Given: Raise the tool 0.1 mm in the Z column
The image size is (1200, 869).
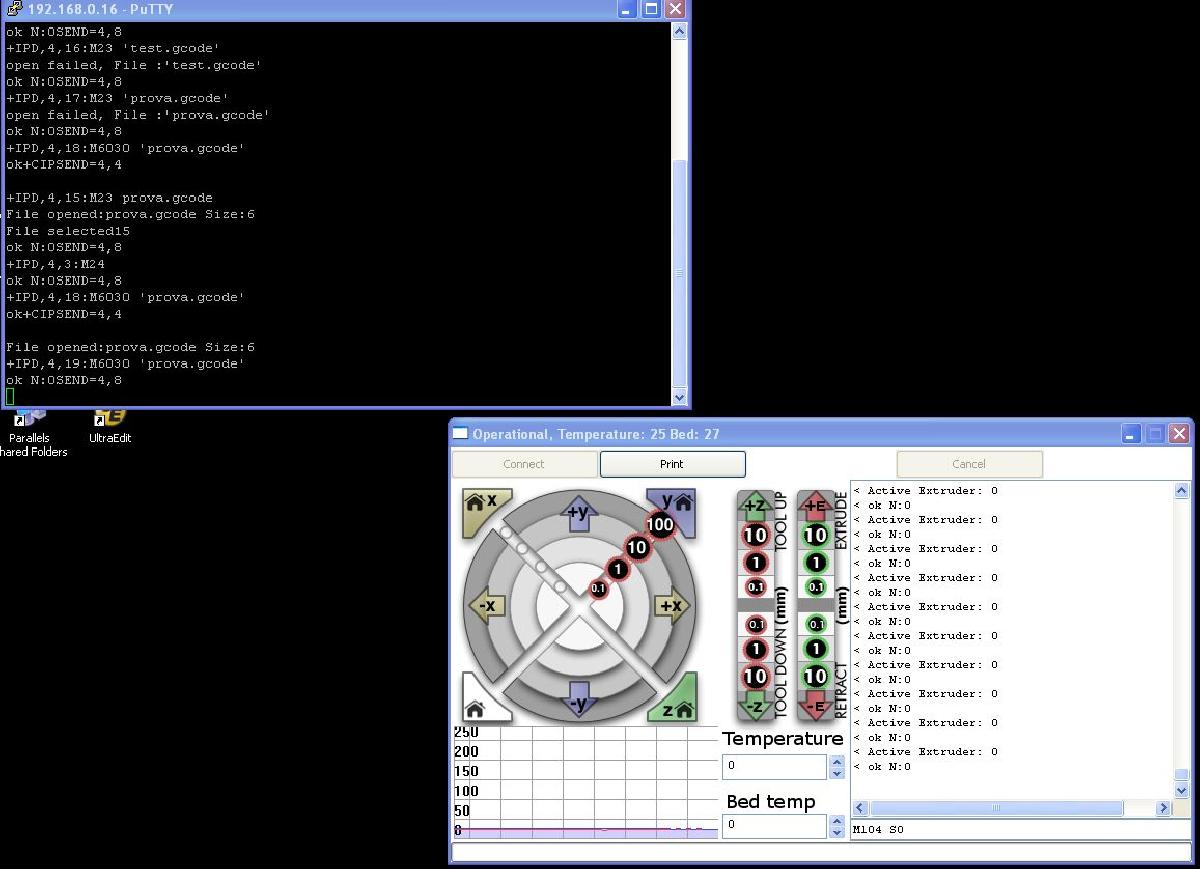Looking at the screenshot, I should (756, 588).
